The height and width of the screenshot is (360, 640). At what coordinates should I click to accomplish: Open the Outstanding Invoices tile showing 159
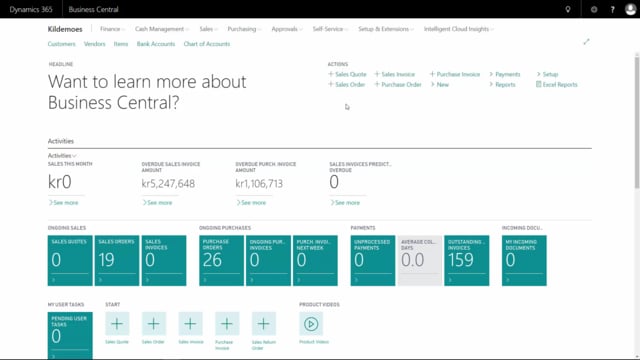click(467, 260)
